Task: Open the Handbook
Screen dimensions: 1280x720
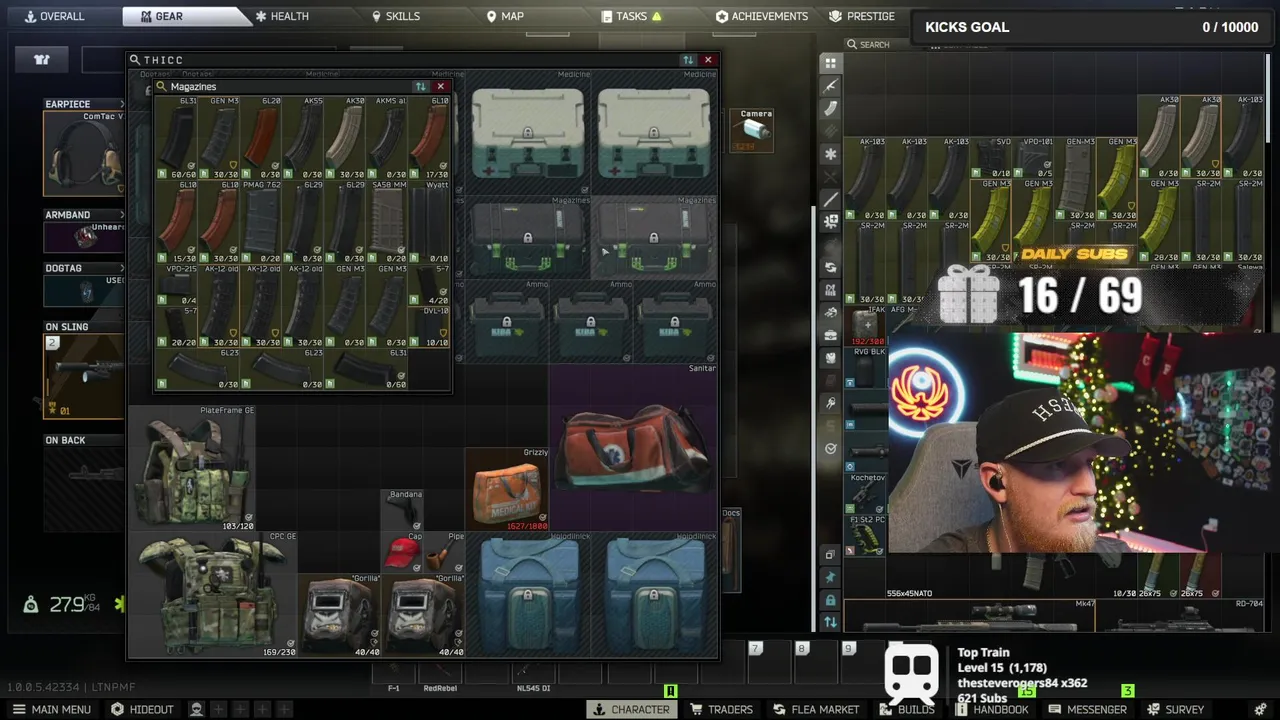Action: [x=992, y=709]
